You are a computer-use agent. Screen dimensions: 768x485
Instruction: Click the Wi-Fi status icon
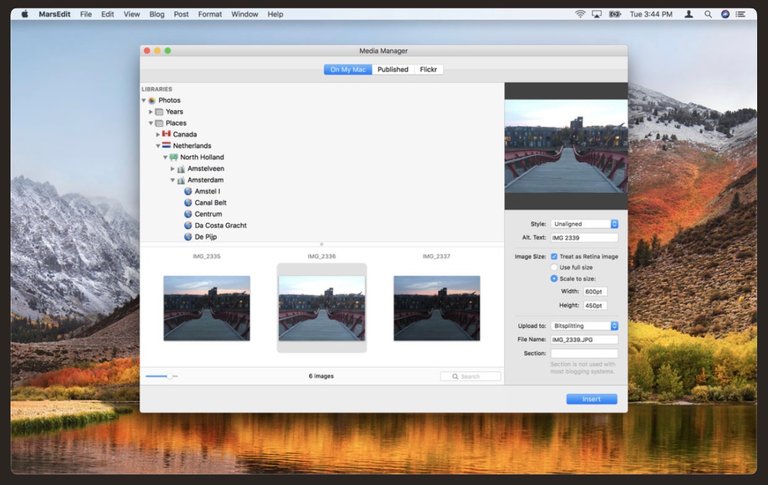point(580,14)
